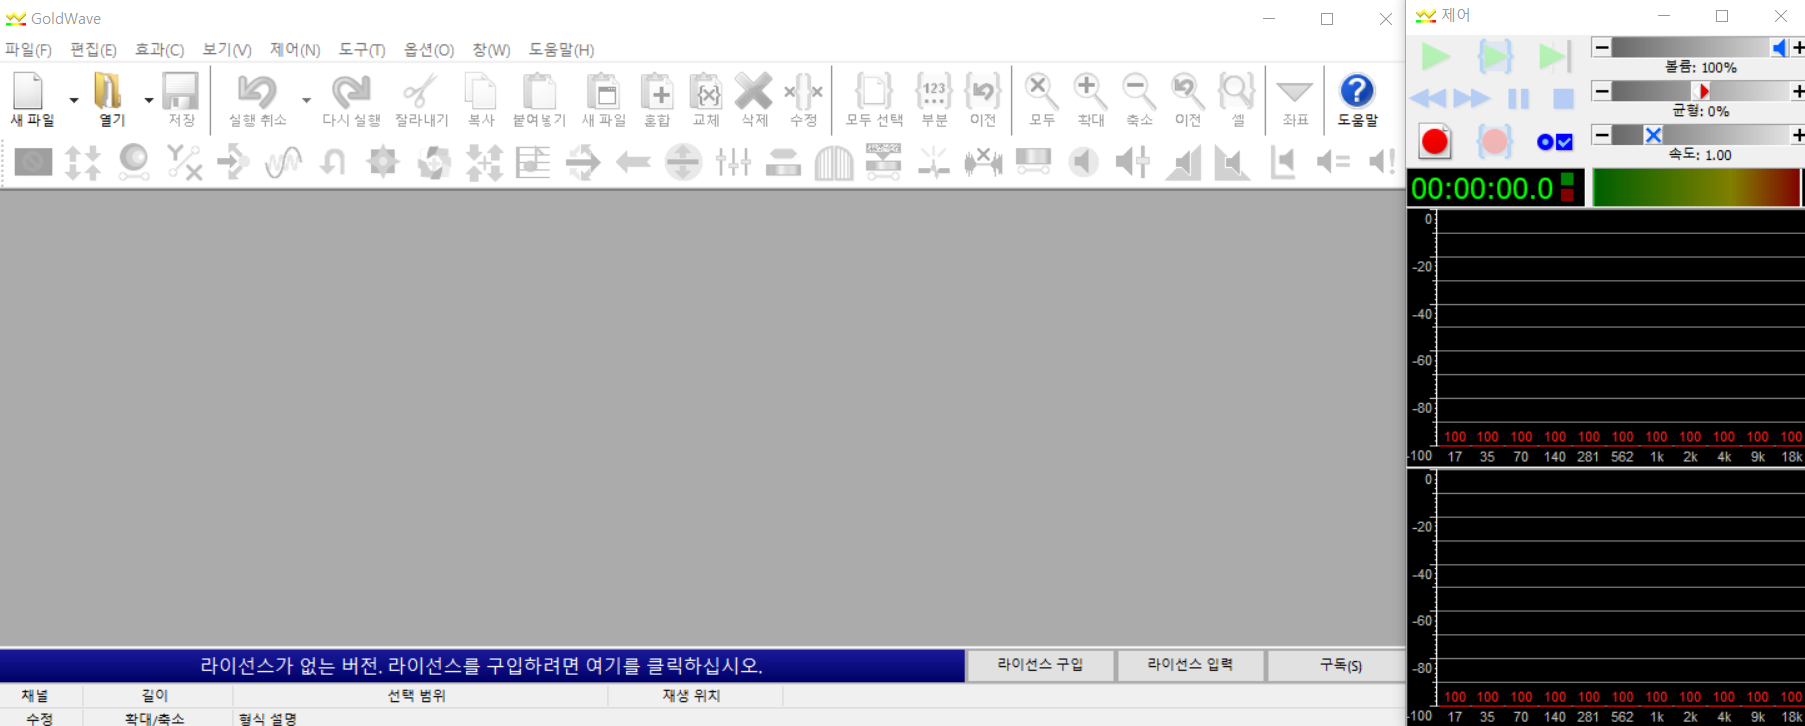The width and height of the screenshot is (1805, 726).
Task: Open the dropdown arrow beside 새 파일
Action: coord(73,100)
